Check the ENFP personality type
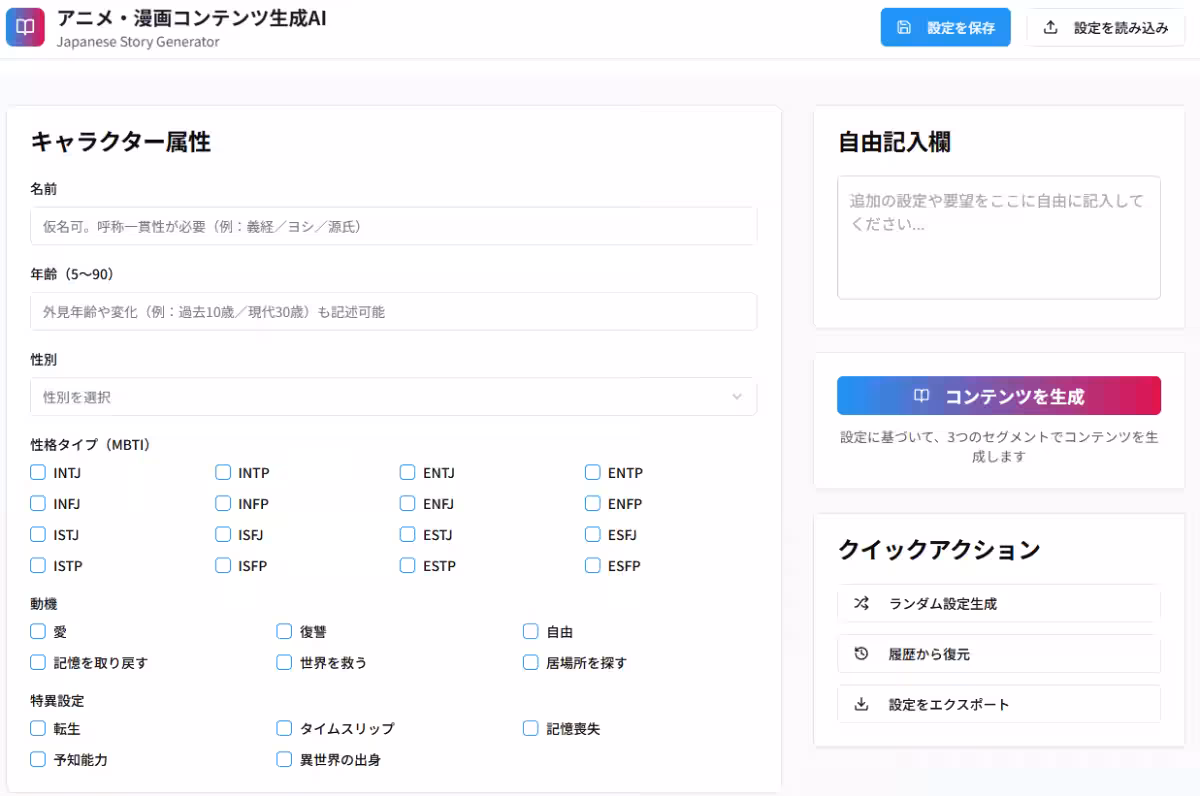 click(x=592, y=503)
